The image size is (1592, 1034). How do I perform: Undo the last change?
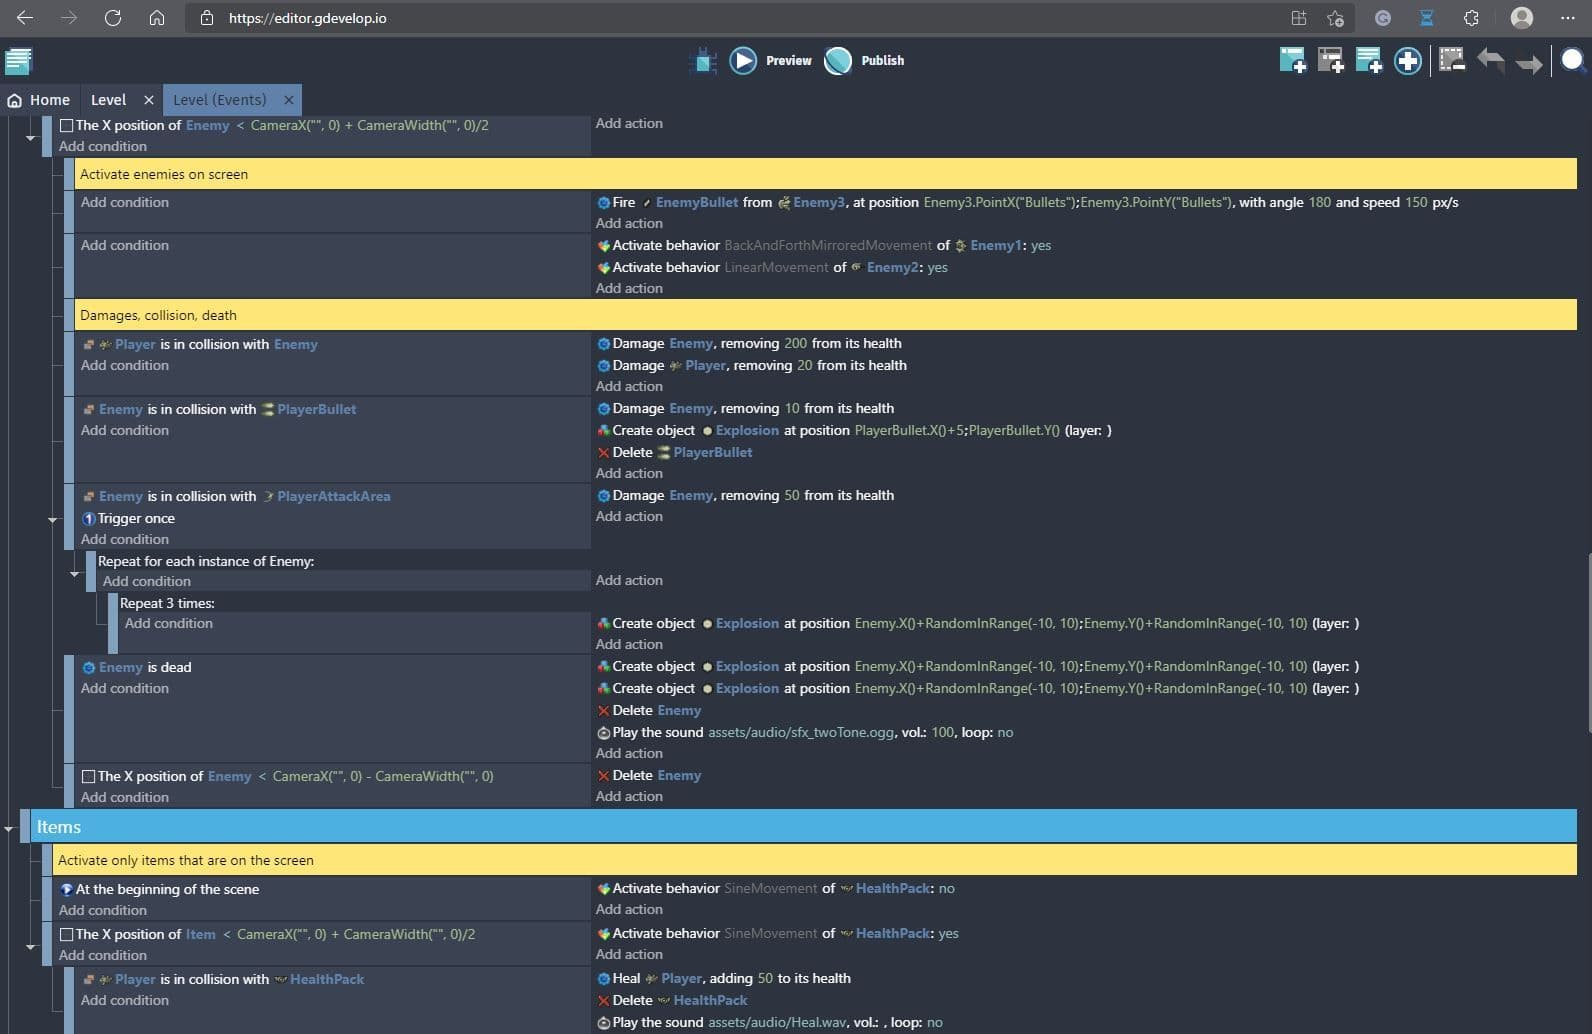tap(1490, 61)
